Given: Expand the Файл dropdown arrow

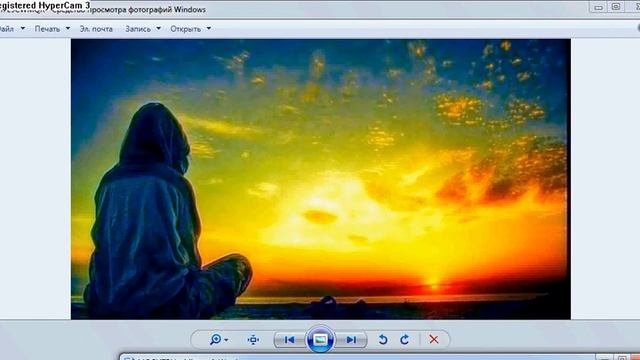Looking at the screenshot, I should pyautogui.click(x=23, y=29).
